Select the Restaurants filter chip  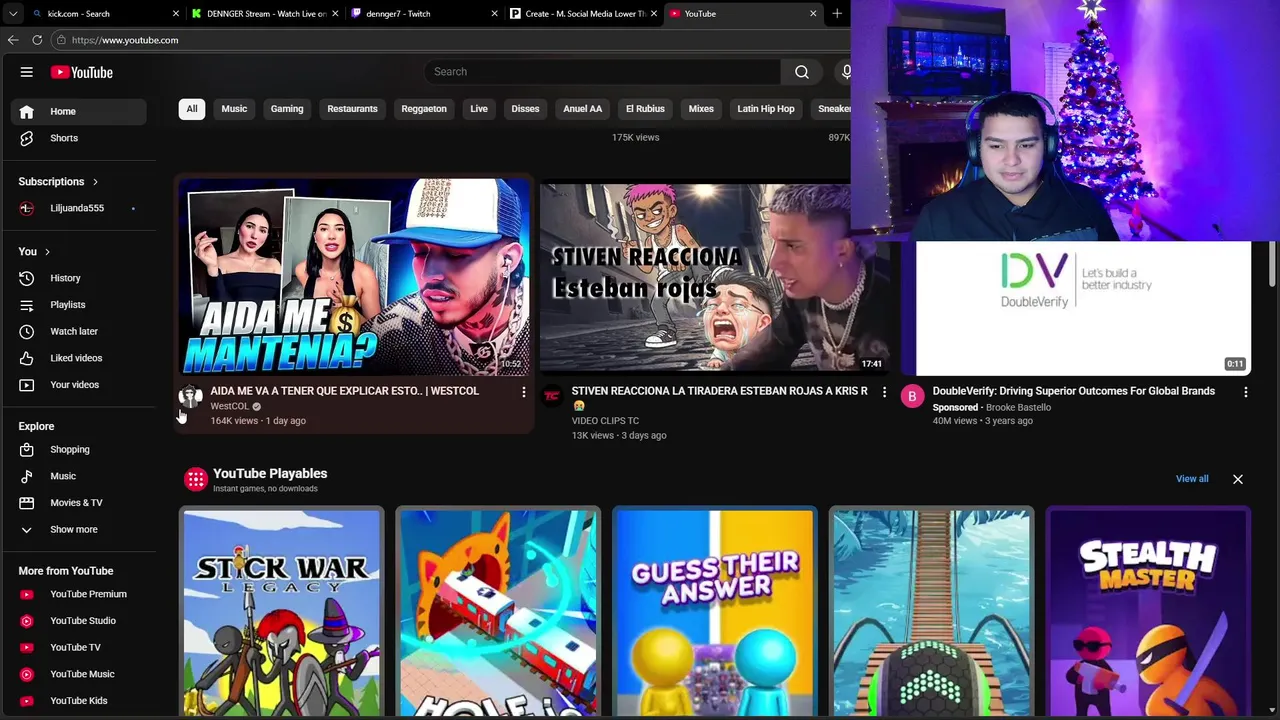click(x=352, y=109)
